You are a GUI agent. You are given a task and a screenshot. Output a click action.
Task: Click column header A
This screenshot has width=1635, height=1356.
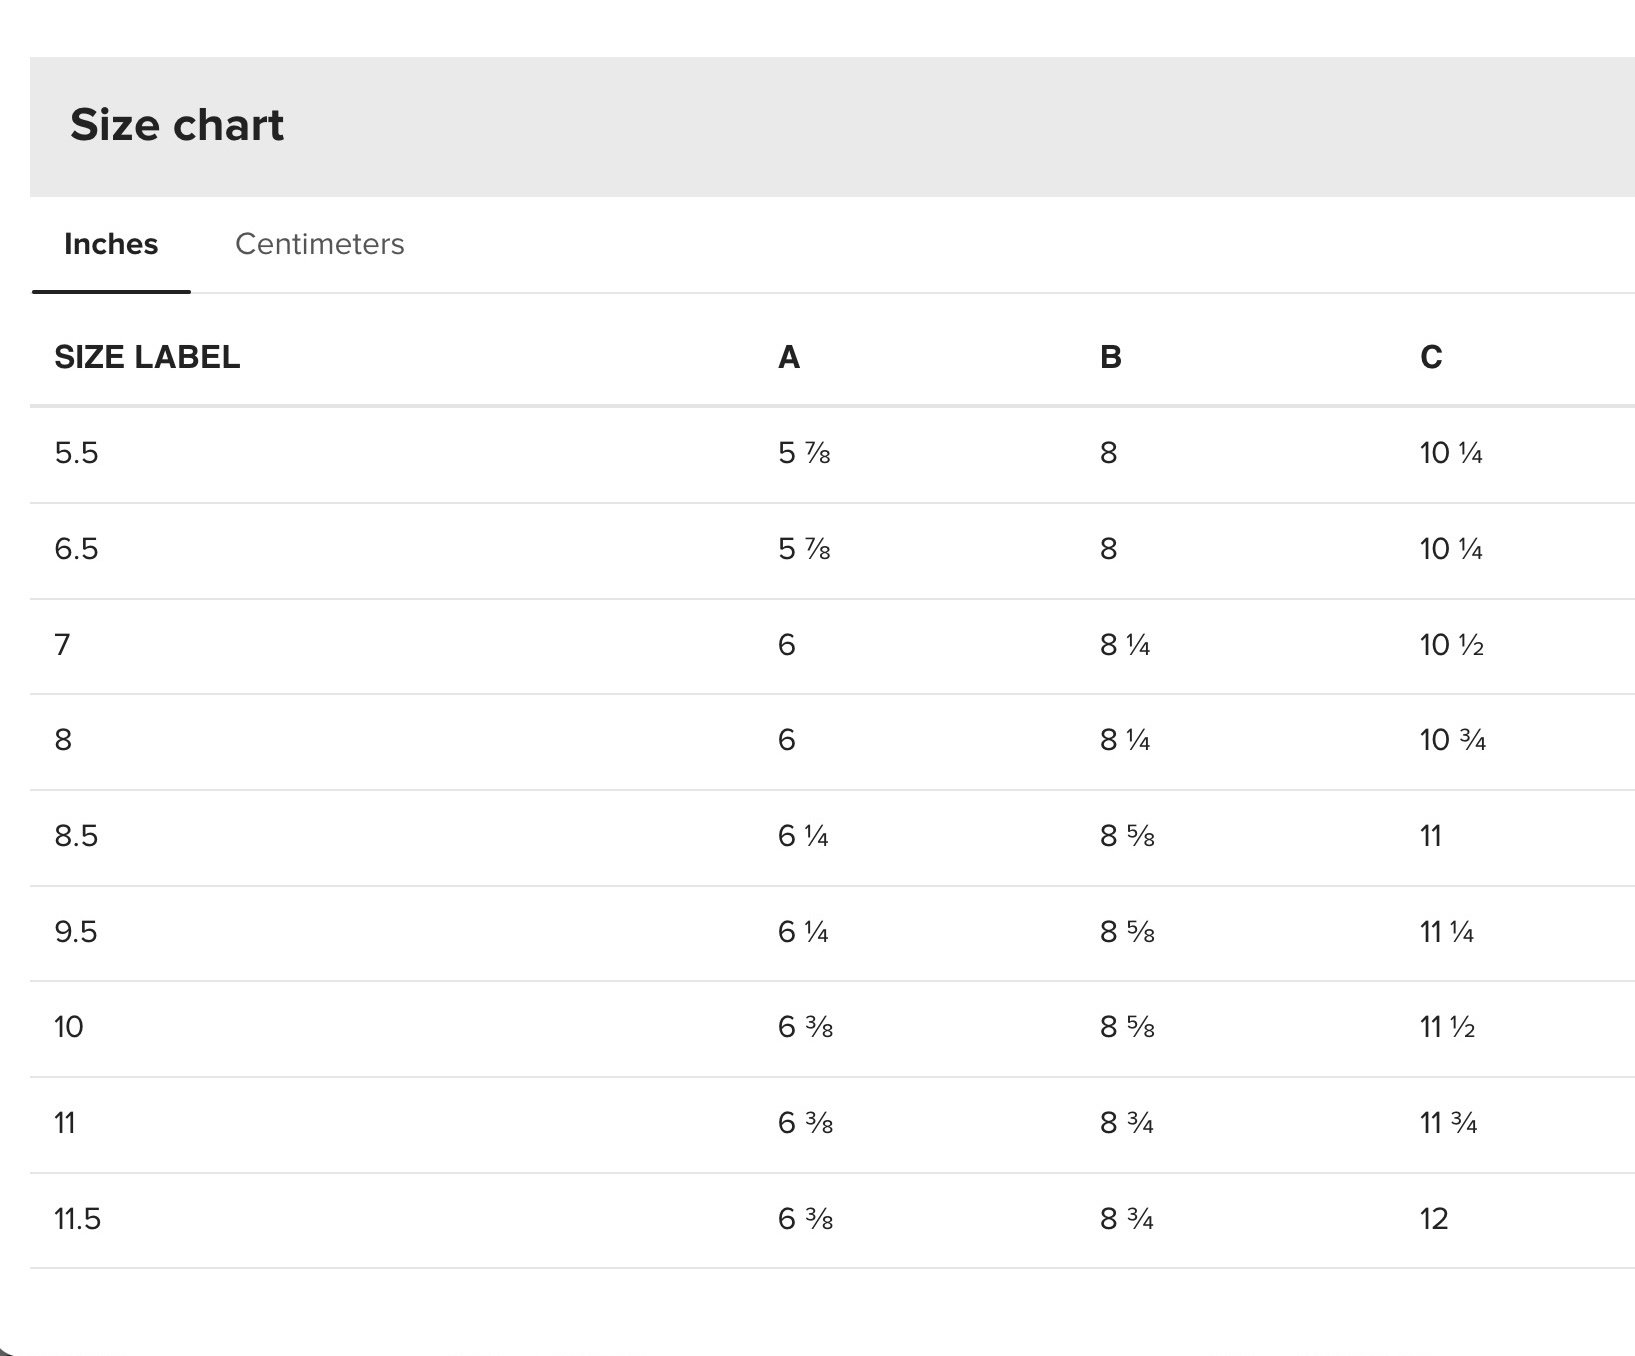click(x=788, y=357)
